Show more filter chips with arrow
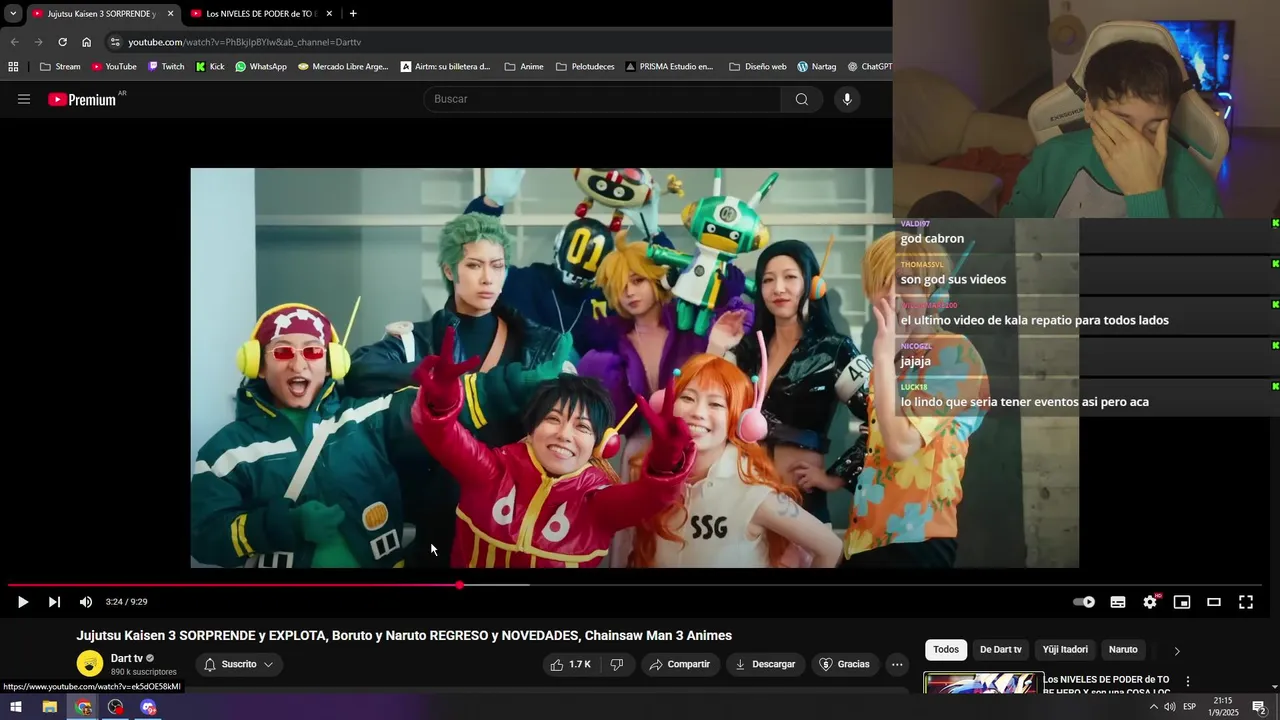1280x720 pixels. (1177, 651)
